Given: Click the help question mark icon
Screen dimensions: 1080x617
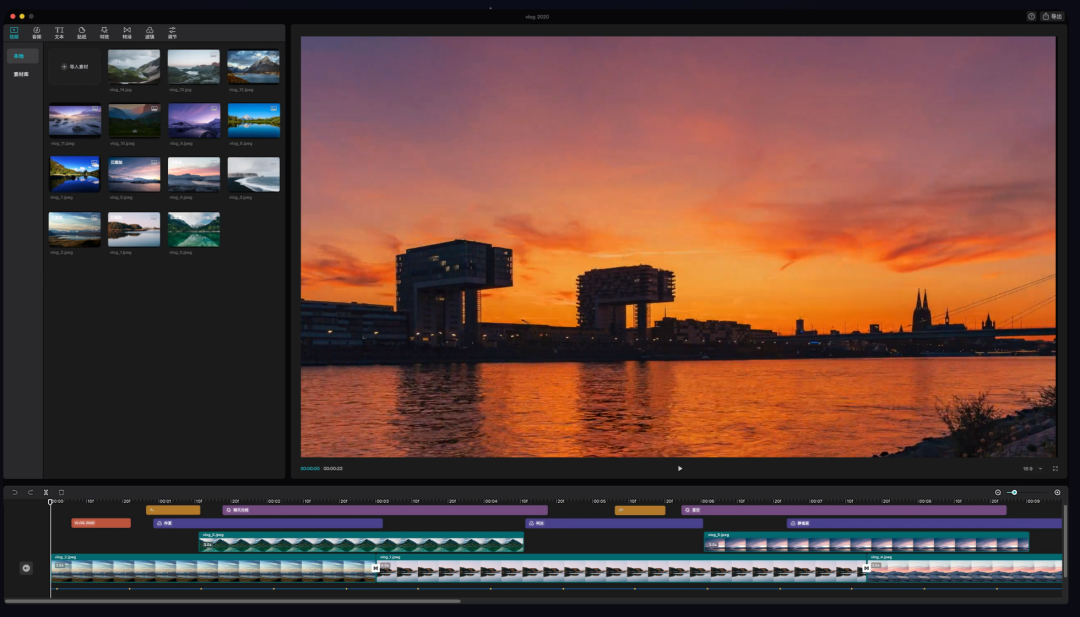Looking at the screenshot, I should pos(1031,16).
